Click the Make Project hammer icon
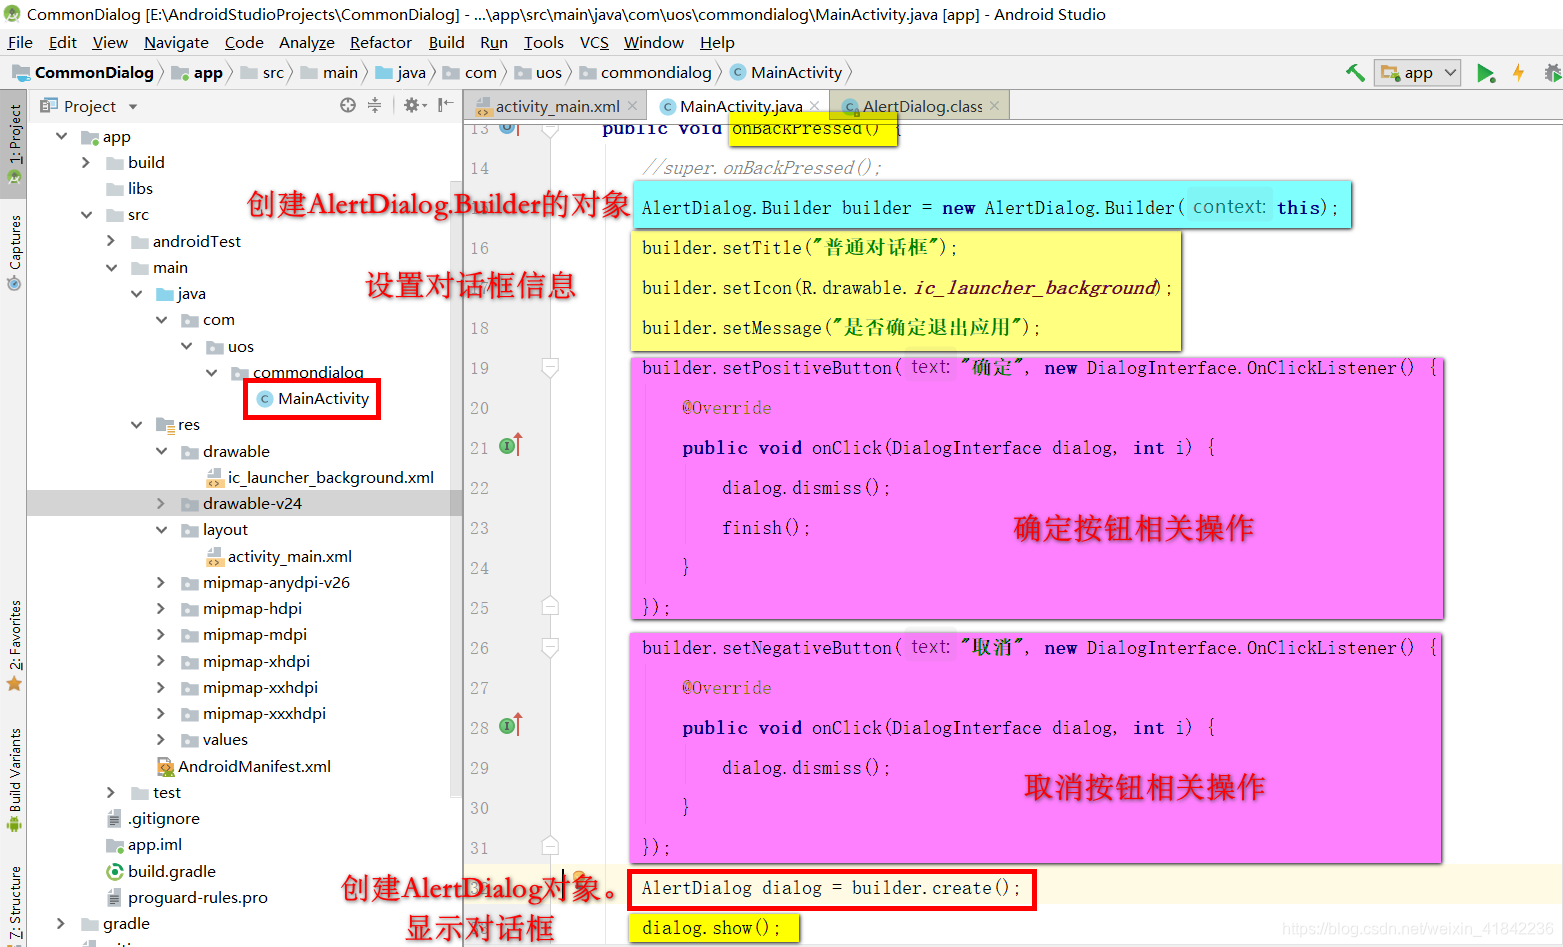The height and width of the screenshot is (947, 1563). 1355,72
